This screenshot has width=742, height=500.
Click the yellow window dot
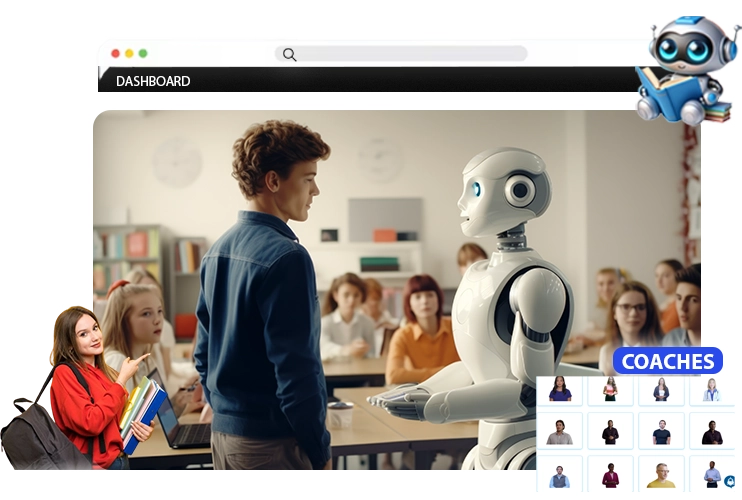tap(129, 53)
